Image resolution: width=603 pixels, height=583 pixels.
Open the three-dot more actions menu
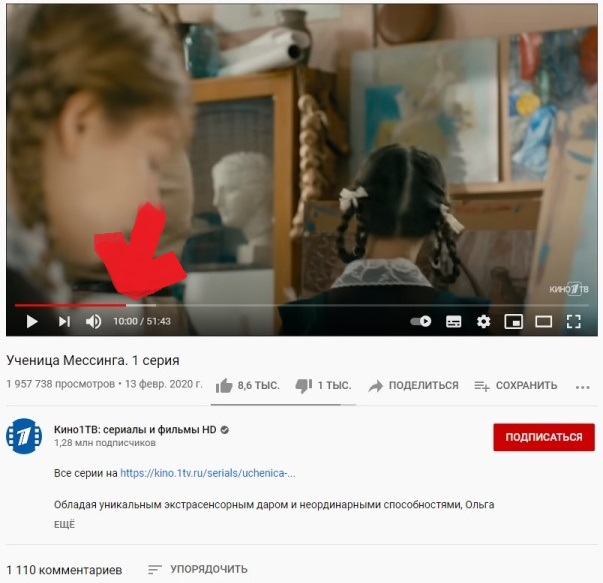point(583,387)
